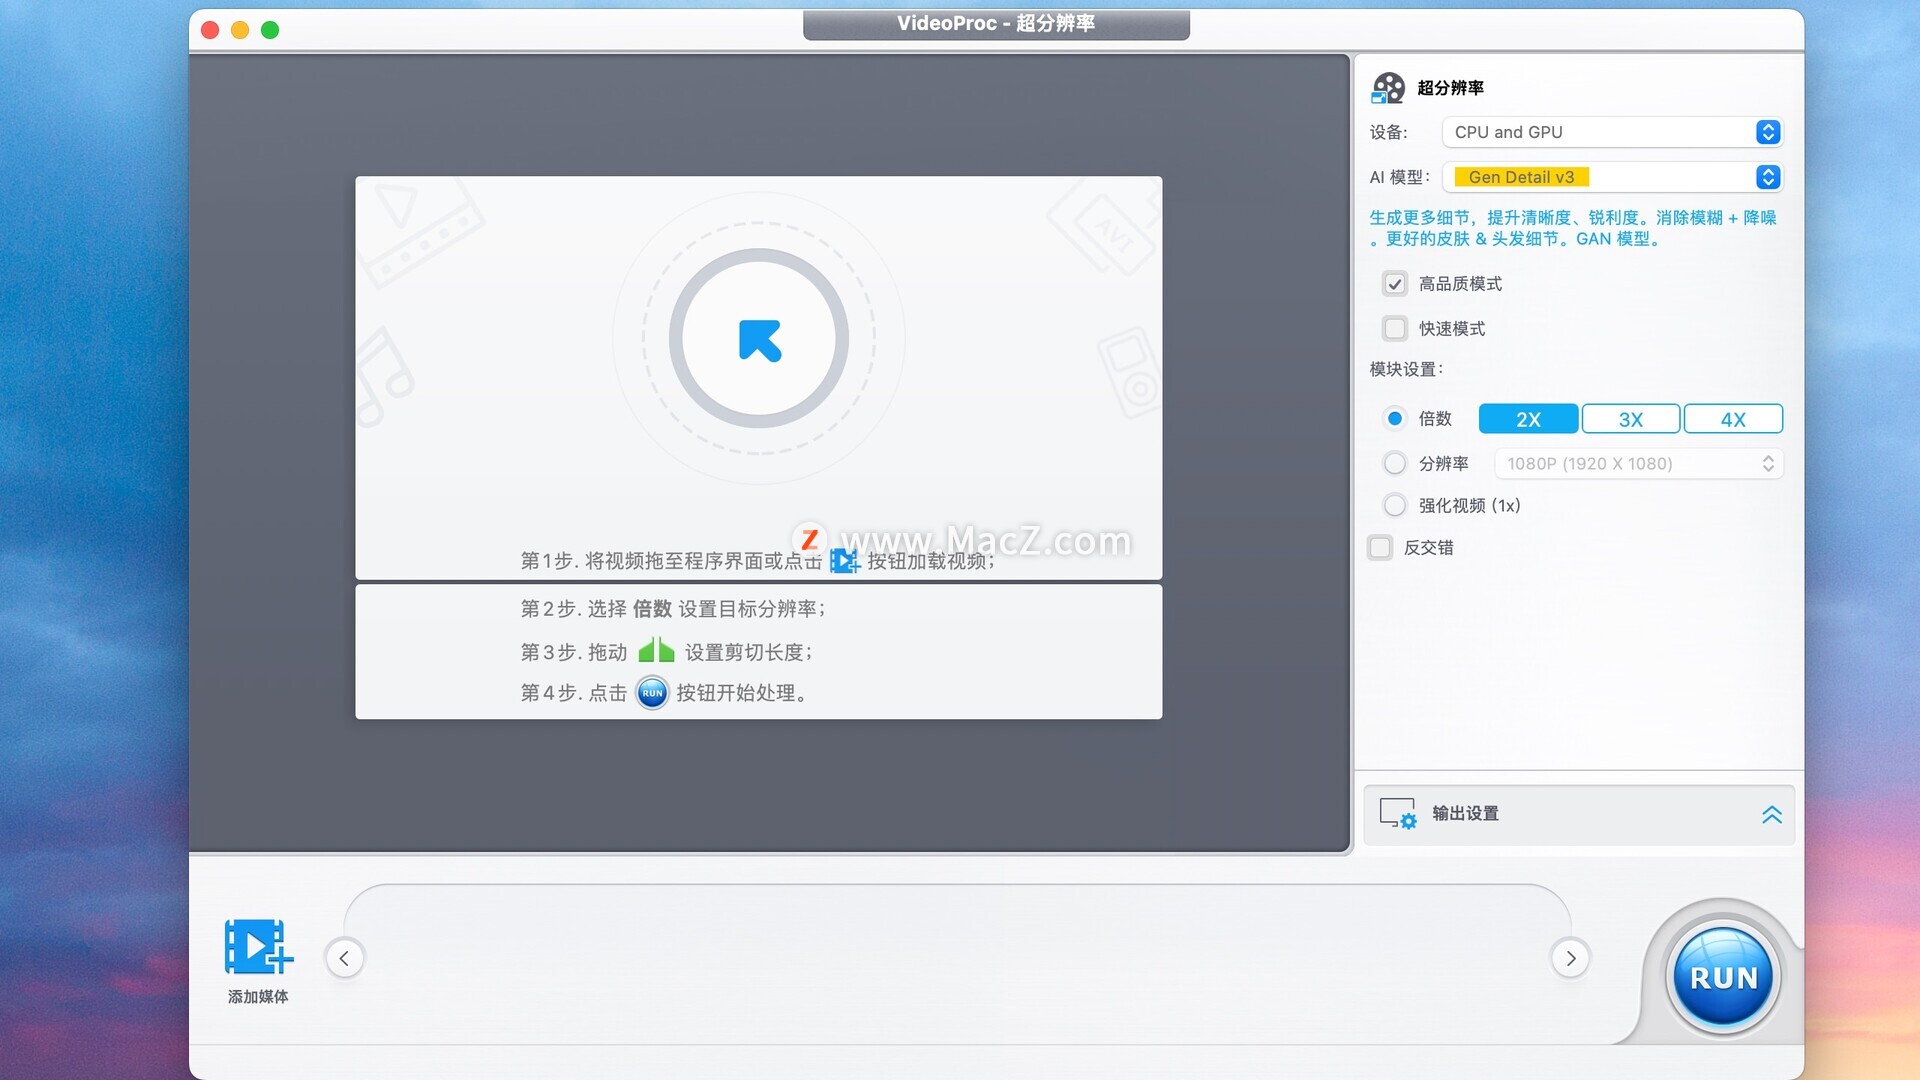Select the 倍数 radio button
The image size is (1920, 1080).
click(x=1394, y=418)
